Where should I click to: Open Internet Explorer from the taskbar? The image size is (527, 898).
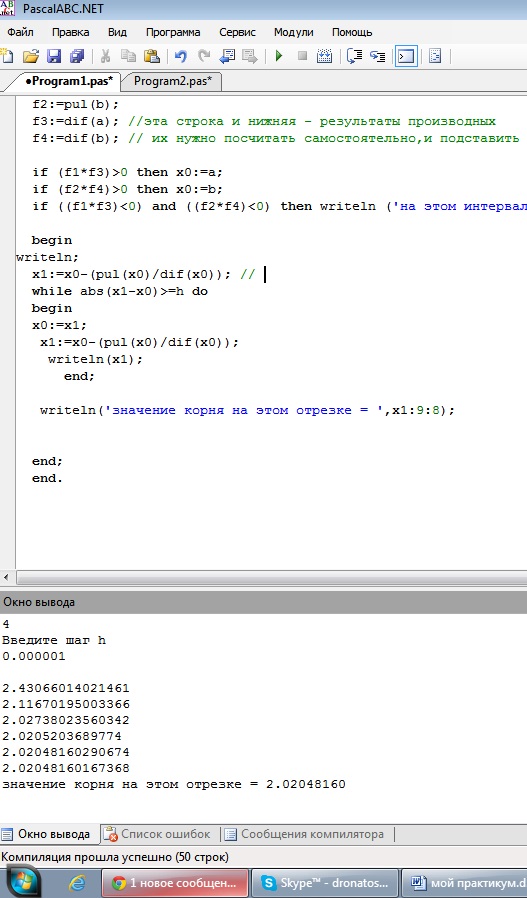[x=78, y=883]
